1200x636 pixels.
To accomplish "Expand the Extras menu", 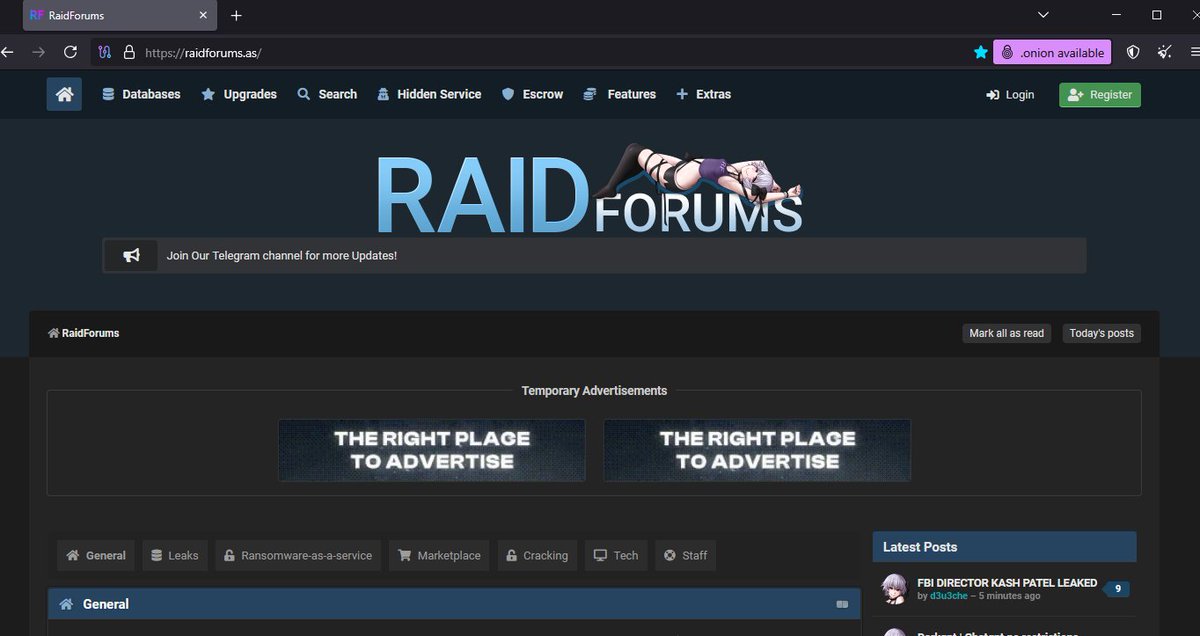I will [703, 94].
